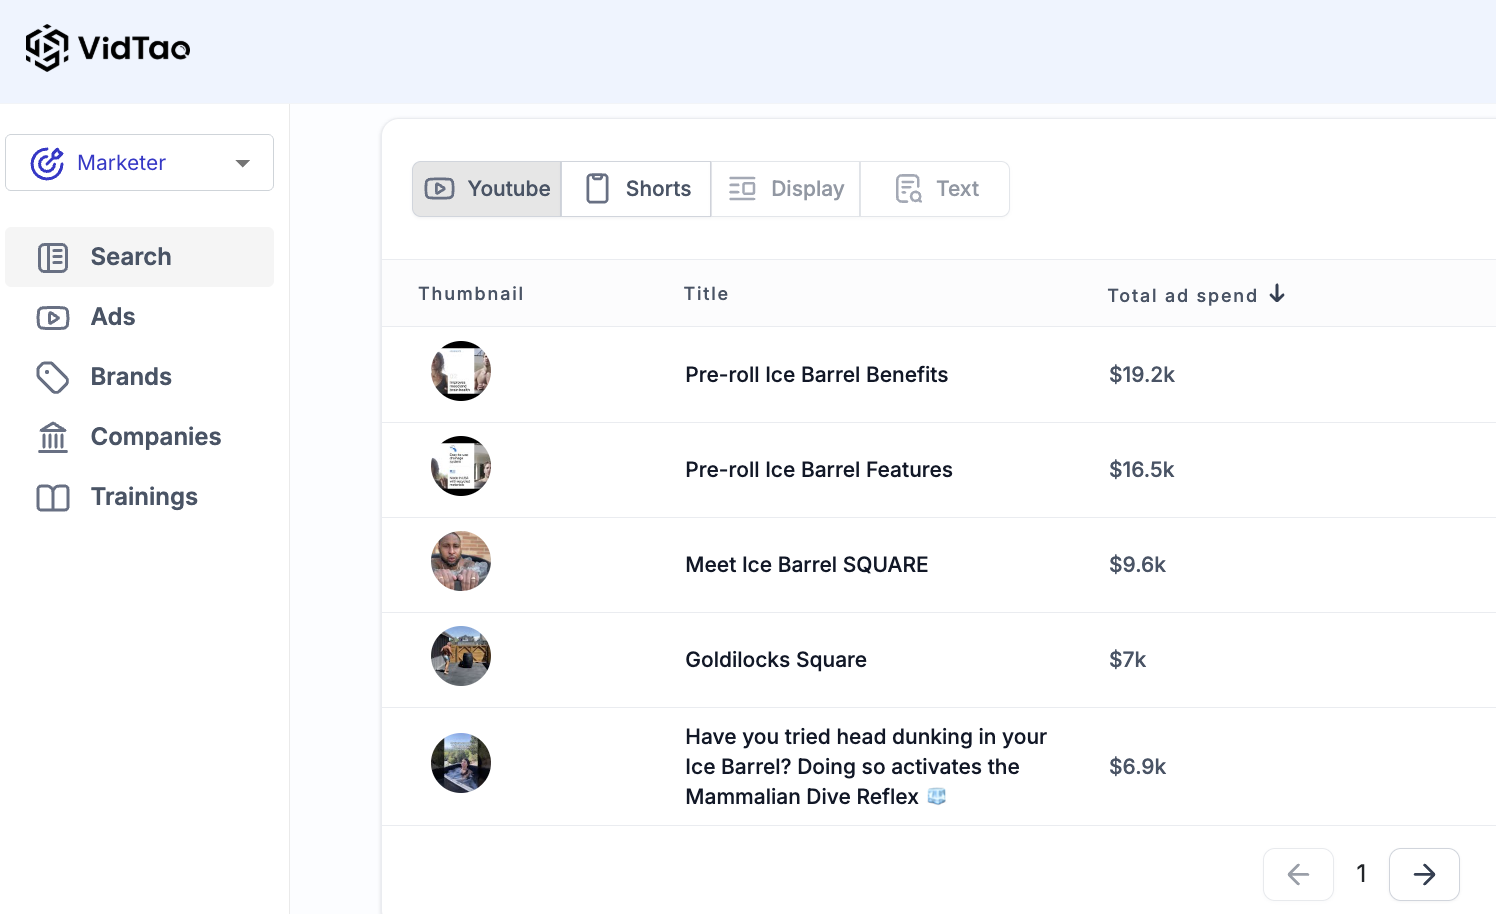Open the Brands section

[x=139, y=377]
